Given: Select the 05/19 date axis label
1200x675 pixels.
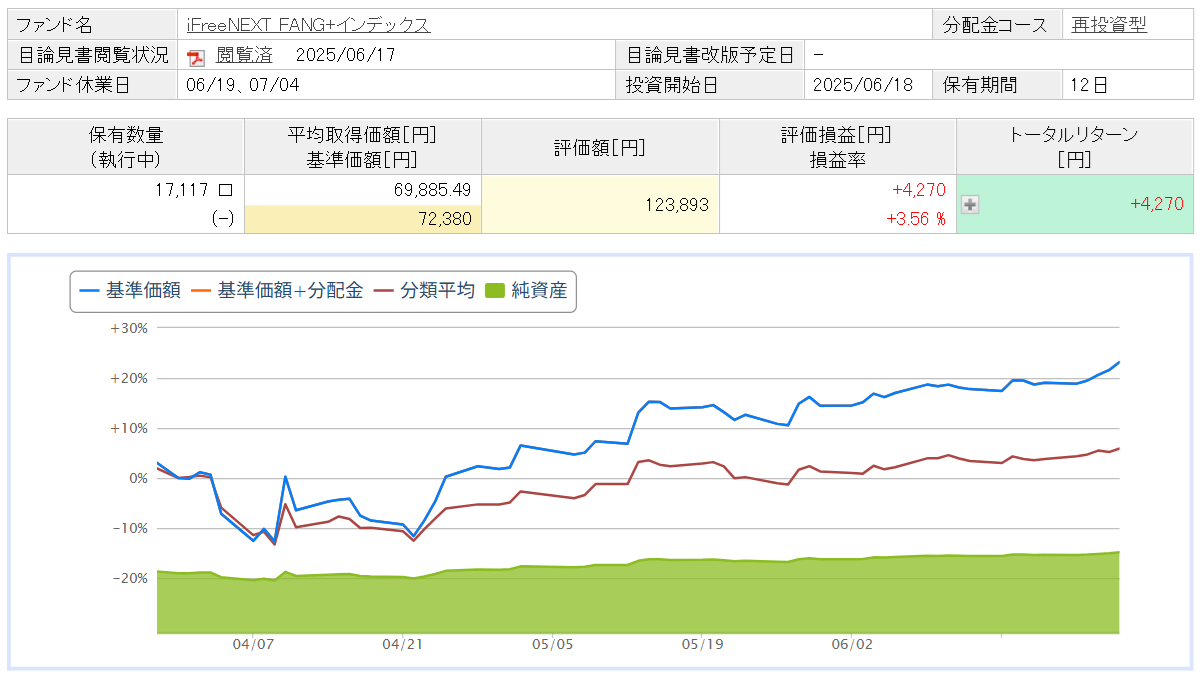Looking at the screenshot, I should pos(702,645).
